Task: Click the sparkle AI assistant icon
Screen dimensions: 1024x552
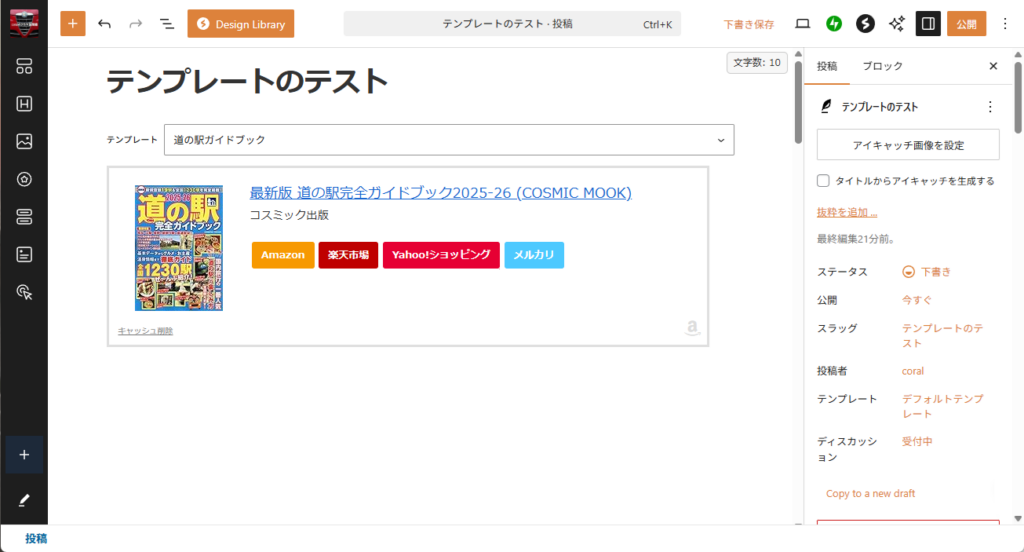Action: point(897,24)
